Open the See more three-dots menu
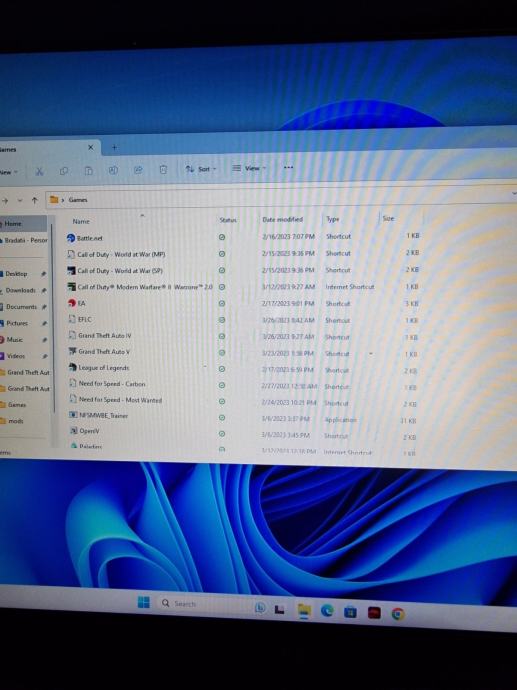The image size is (517, 690). coord(288,167)
